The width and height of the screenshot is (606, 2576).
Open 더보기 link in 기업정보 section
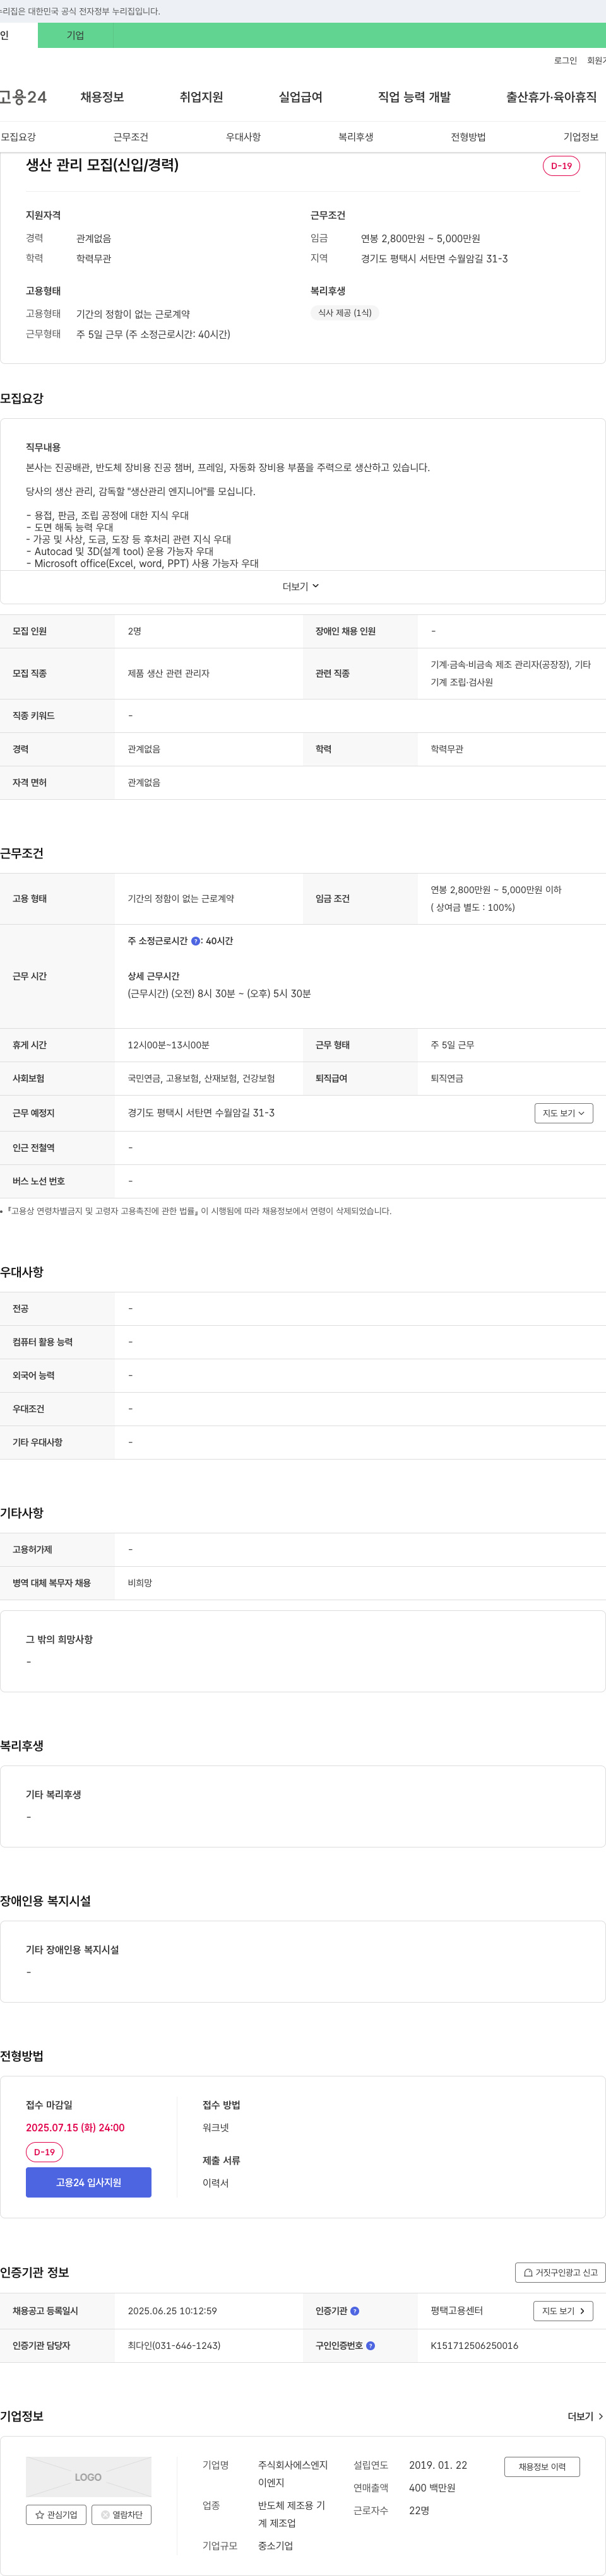(x=585, y=2417)
